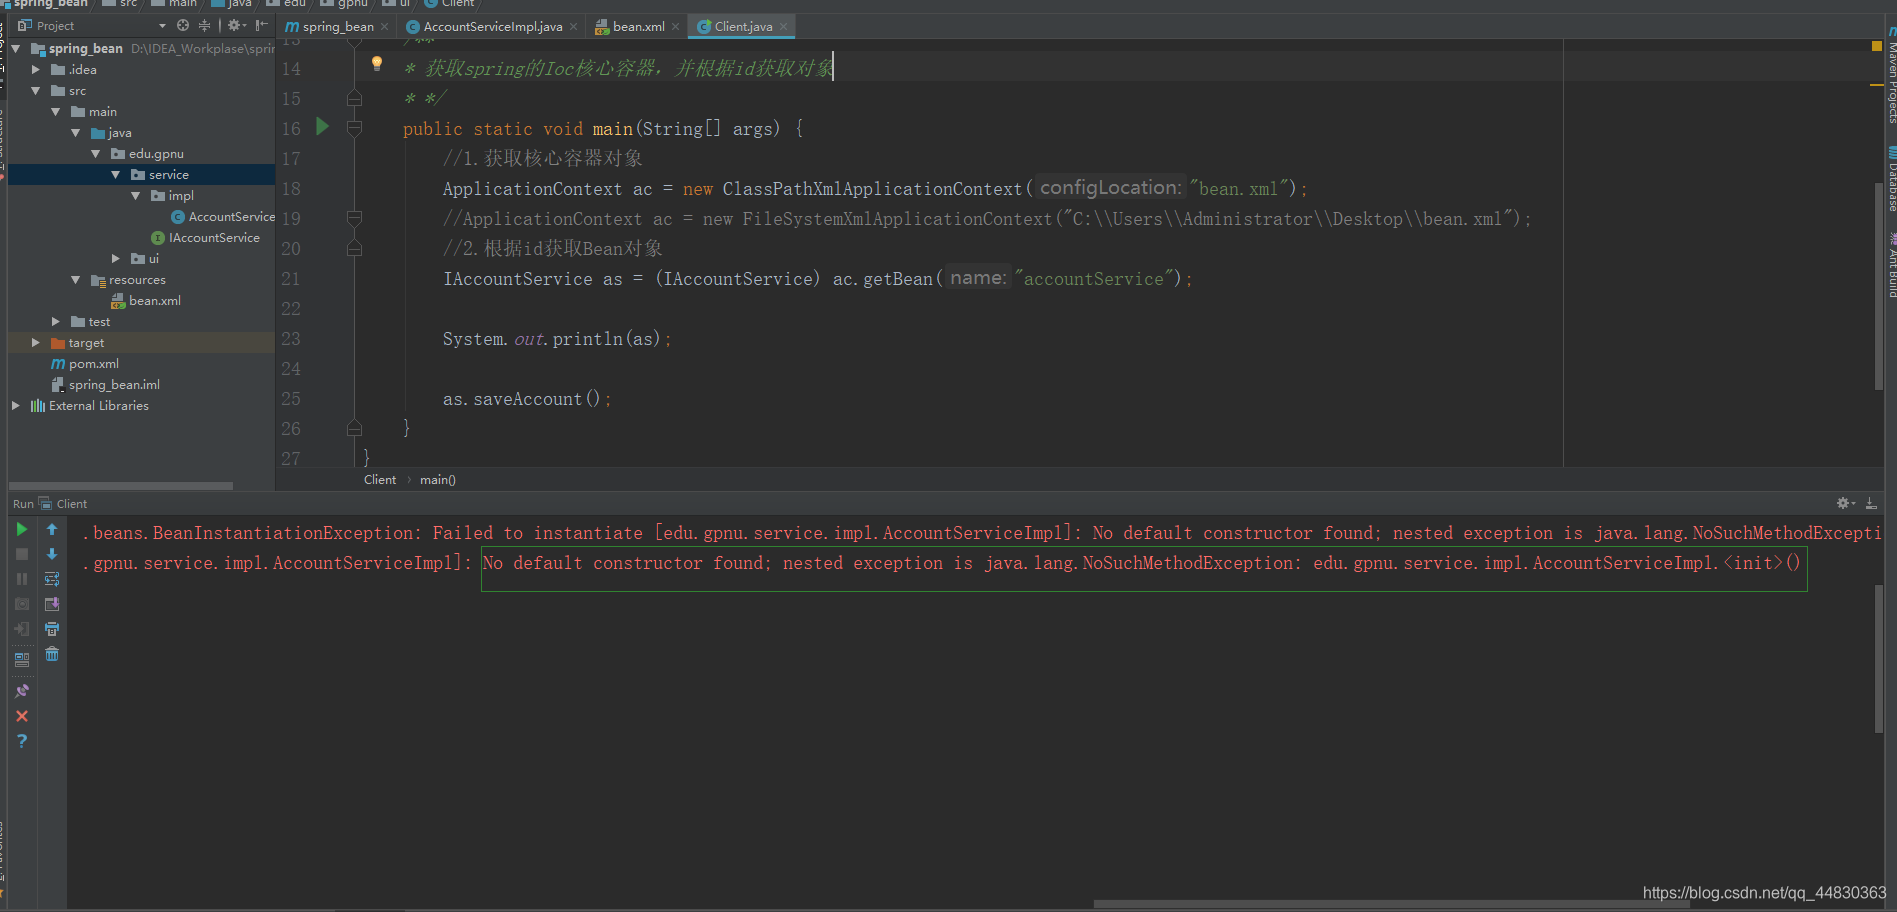Close the spring_bean editor tab
Screen dimensions: 1897x912
[x=385, y=27]
